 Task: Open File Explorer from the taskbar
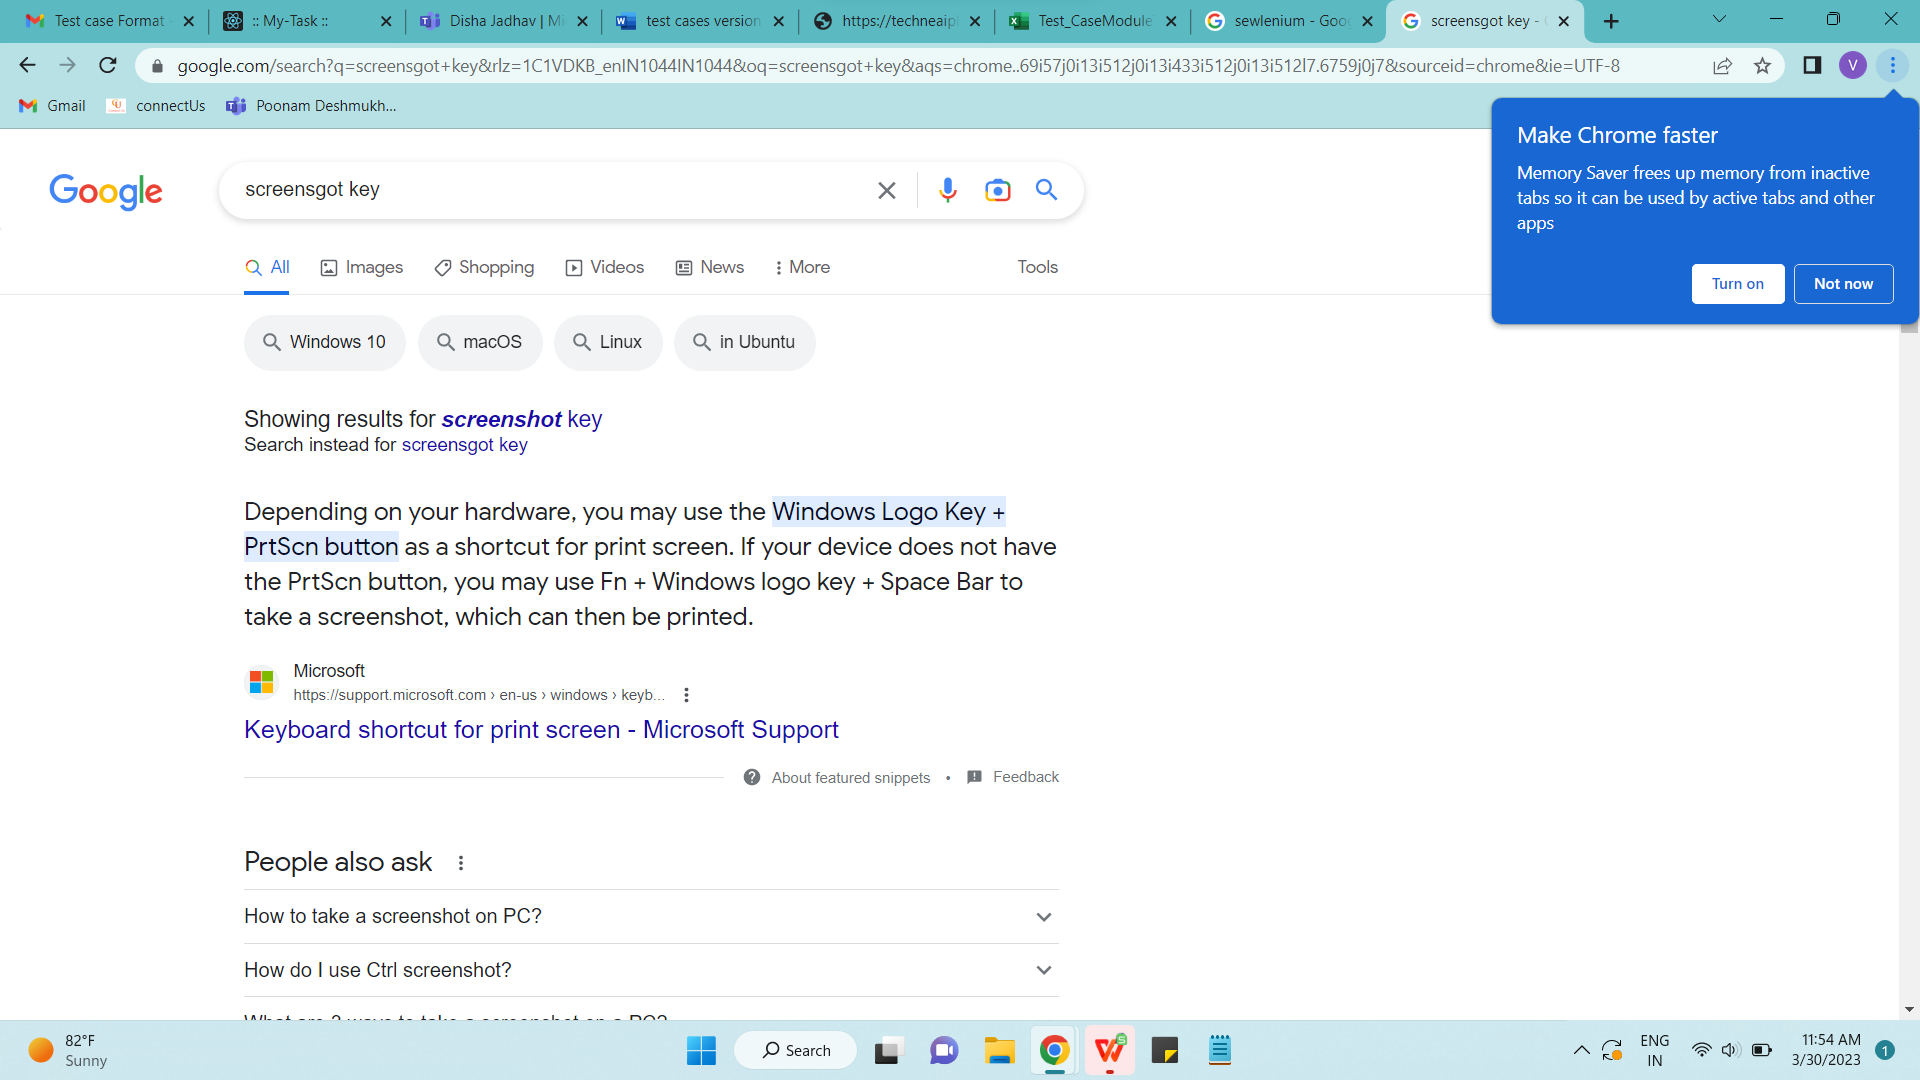[999, 1050]
